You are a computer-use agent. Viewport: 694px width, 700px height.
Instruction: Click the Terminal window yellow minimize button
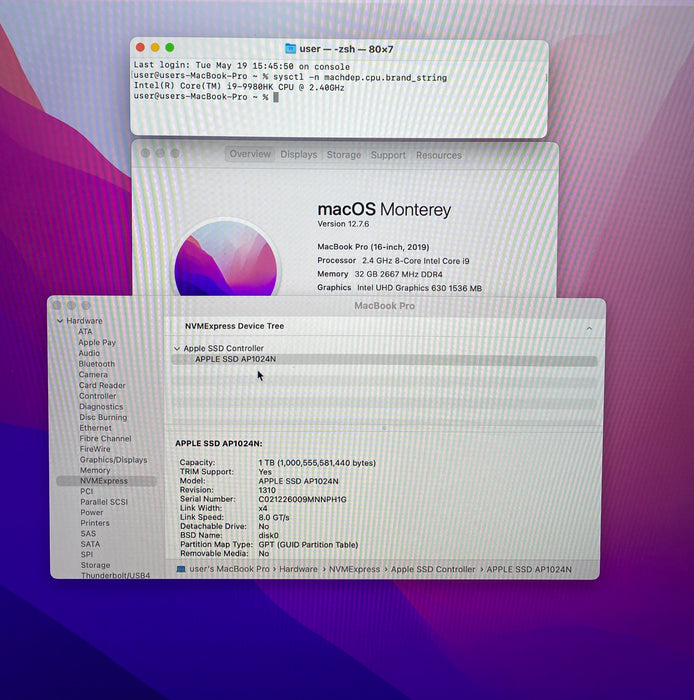click(155, 47)
